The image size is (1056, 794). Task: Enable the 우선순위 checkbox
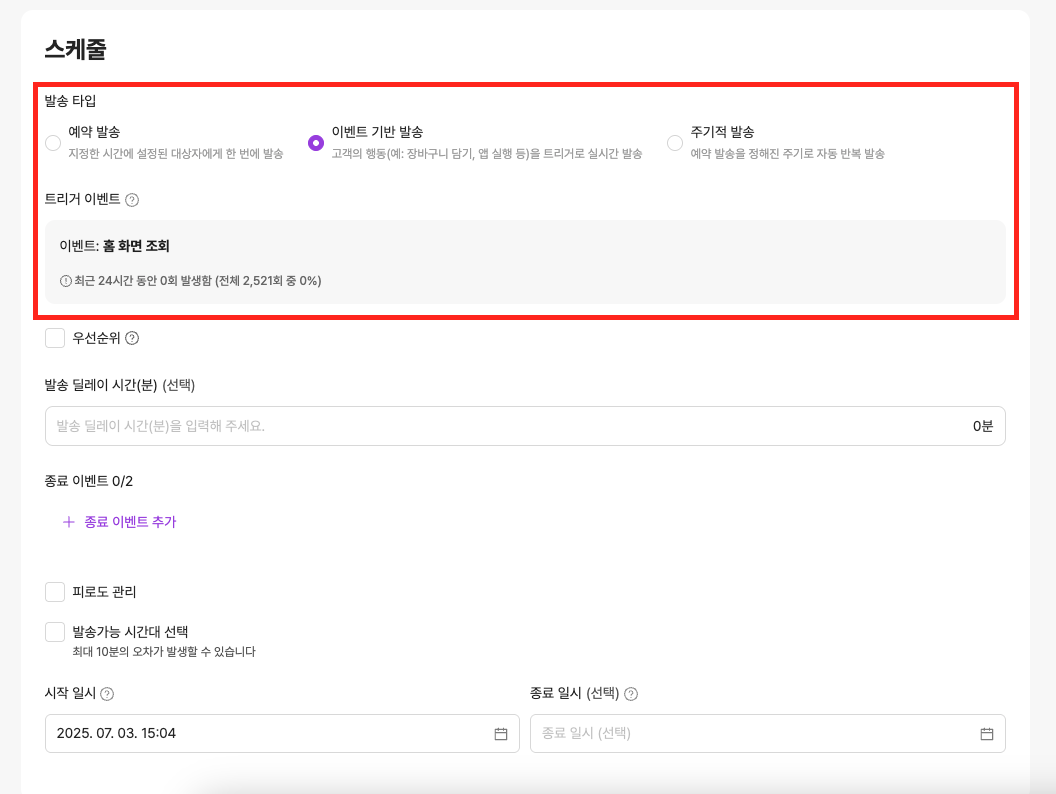[x=55, y=338]
